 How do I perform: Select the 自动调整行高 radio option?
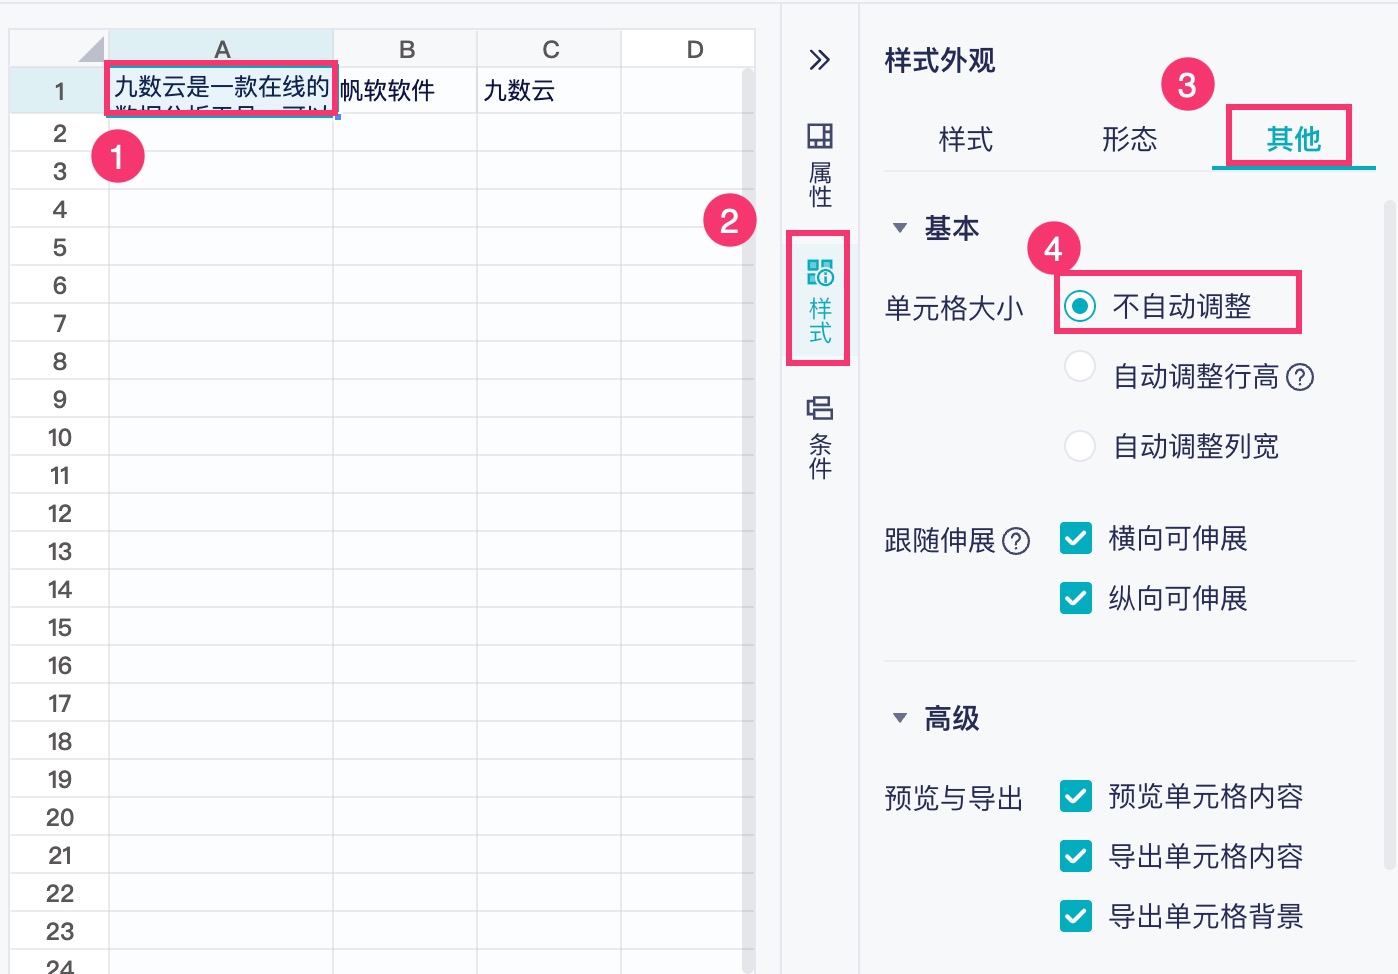click(x=1080, y=367)
